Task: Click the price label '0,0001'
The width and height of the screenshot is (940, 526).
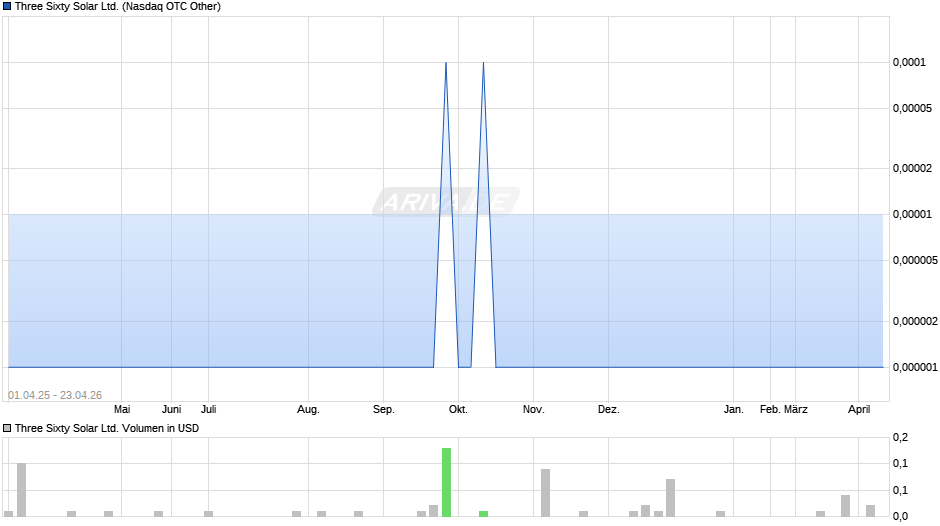Action: tap(909, 62)
